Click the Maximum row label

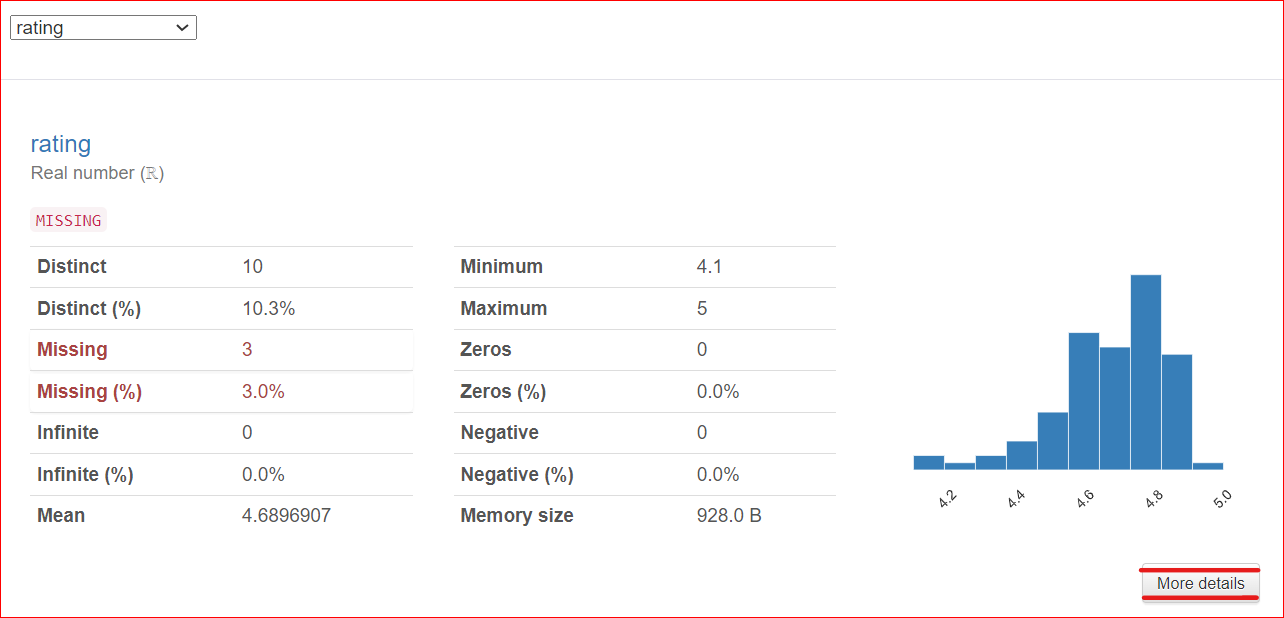tap(503, 309)
